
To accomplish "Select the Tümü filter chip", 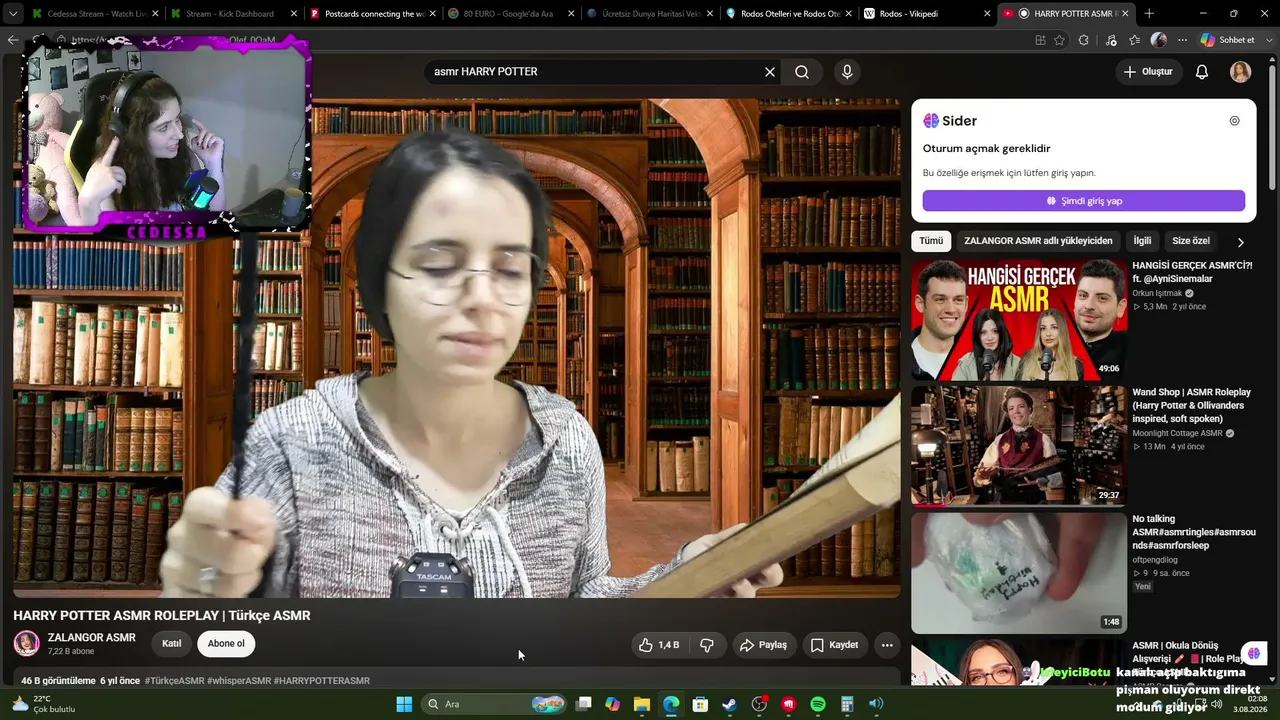I will tap(931, 241).
